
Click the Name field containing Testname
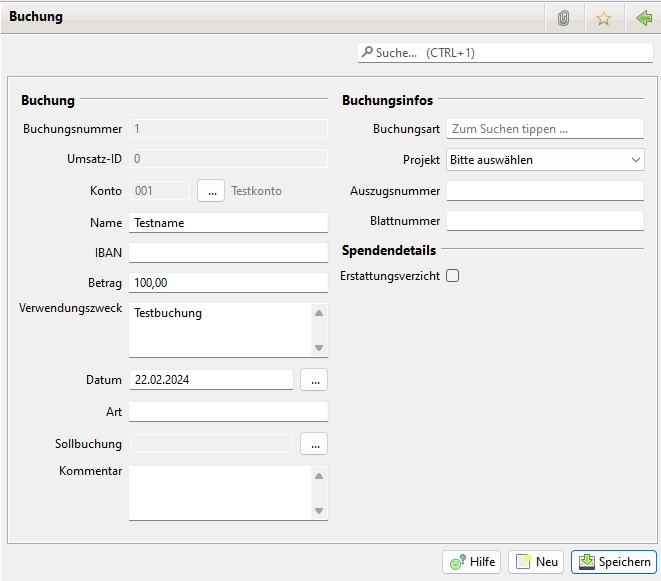point(228,223)
